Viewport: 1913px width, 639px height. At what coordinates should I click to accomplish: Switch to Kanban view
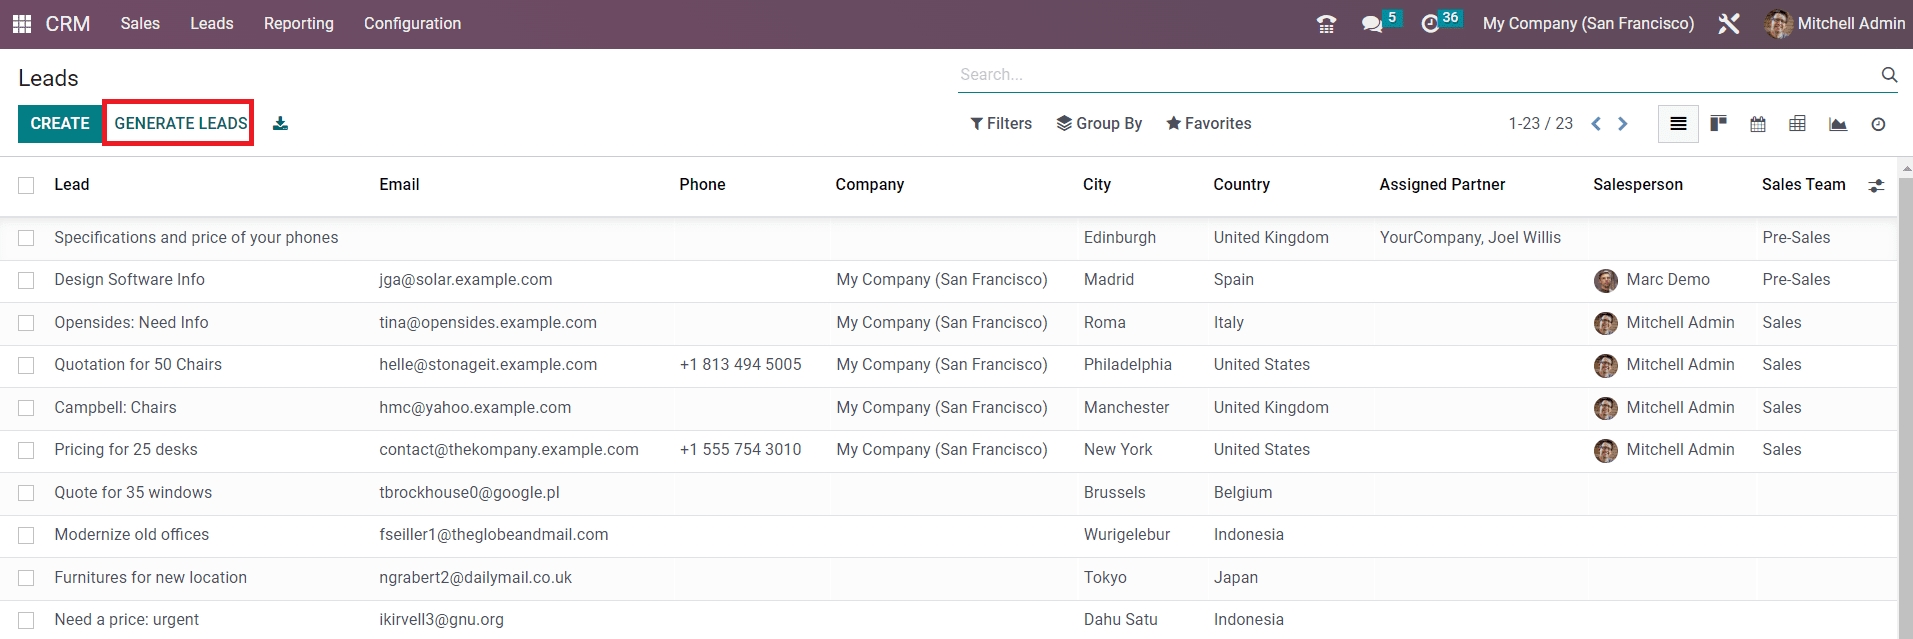coord(1718,124)
